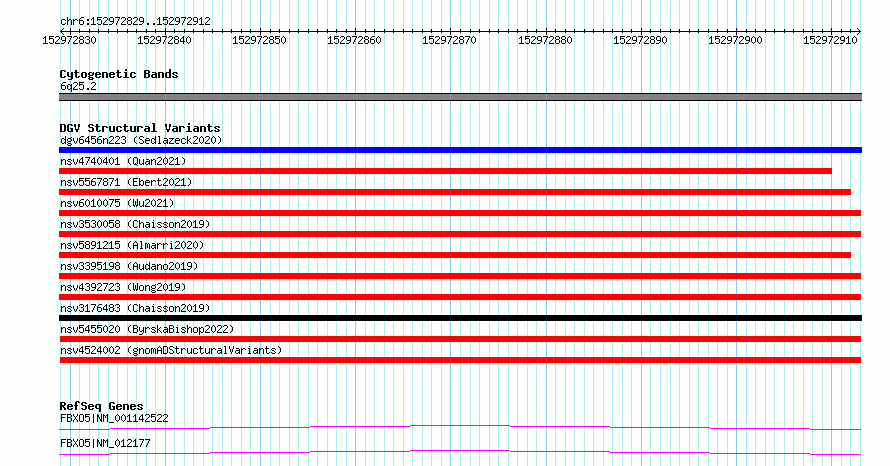This screenshot has height=466, width=890.
Task: Click the red nsv3530058 variant bar
Action: (460, 234)
